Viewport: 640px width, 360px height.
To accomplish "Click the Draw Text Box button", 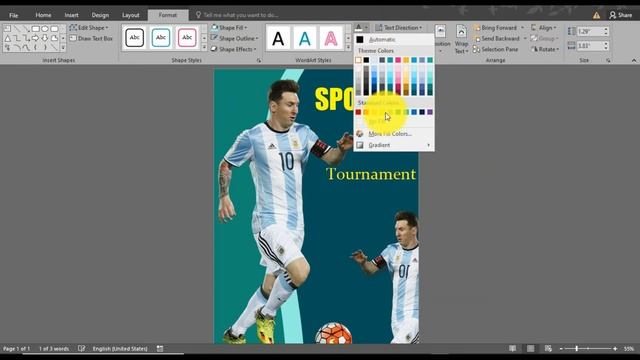I will click(91, 38).
